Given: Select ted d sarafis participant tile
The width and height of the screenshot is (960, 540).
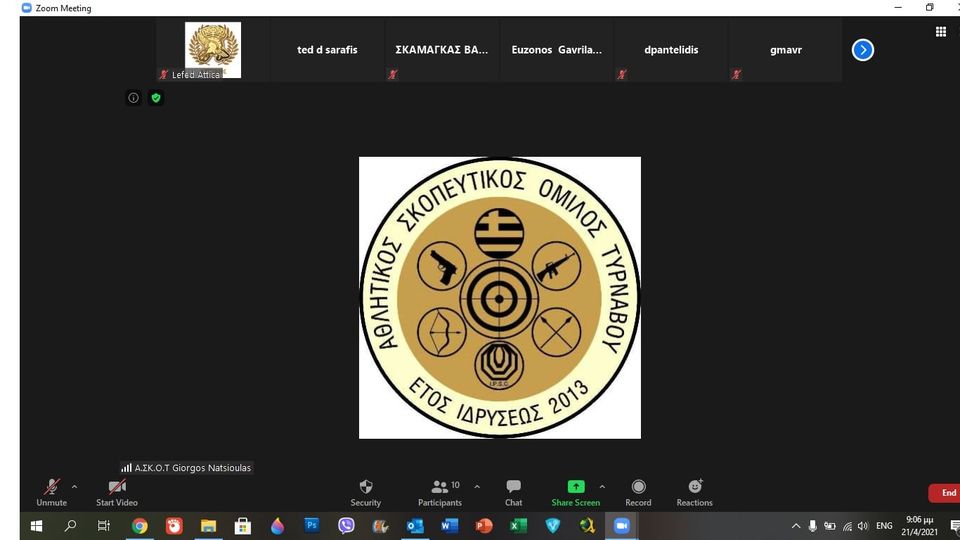Looking at the screenshot, I should click(328, 50).
